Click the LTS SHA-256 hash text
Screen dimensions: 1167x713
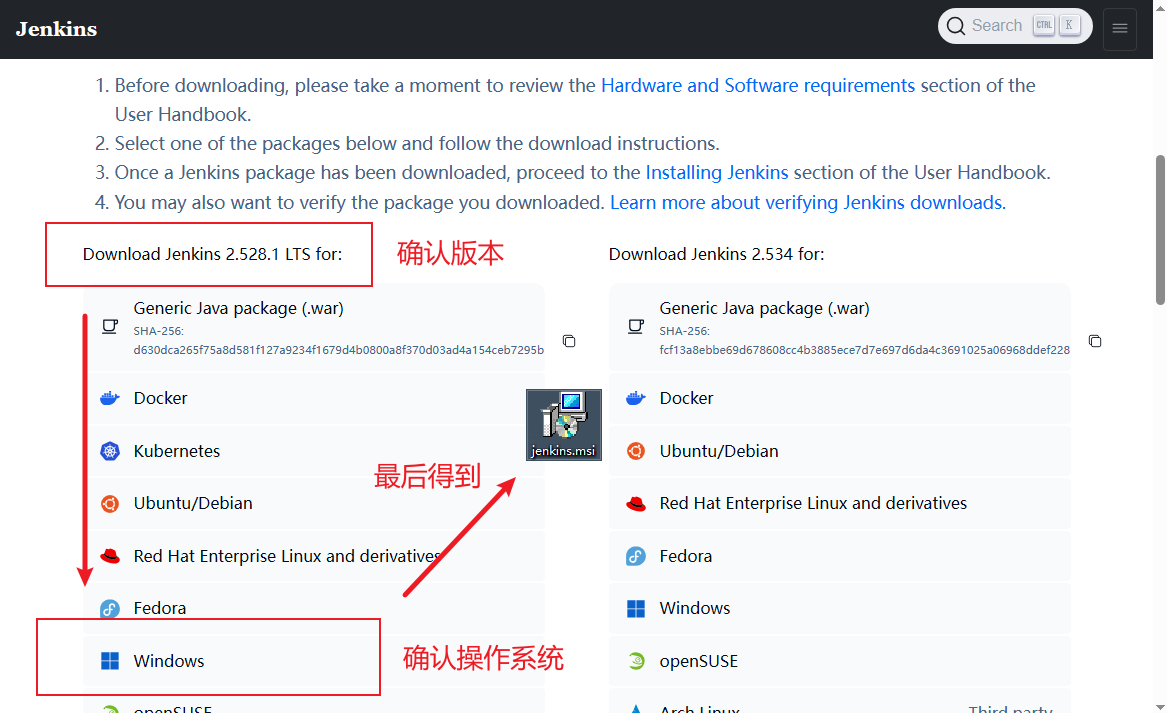click(x=339, y=350)
